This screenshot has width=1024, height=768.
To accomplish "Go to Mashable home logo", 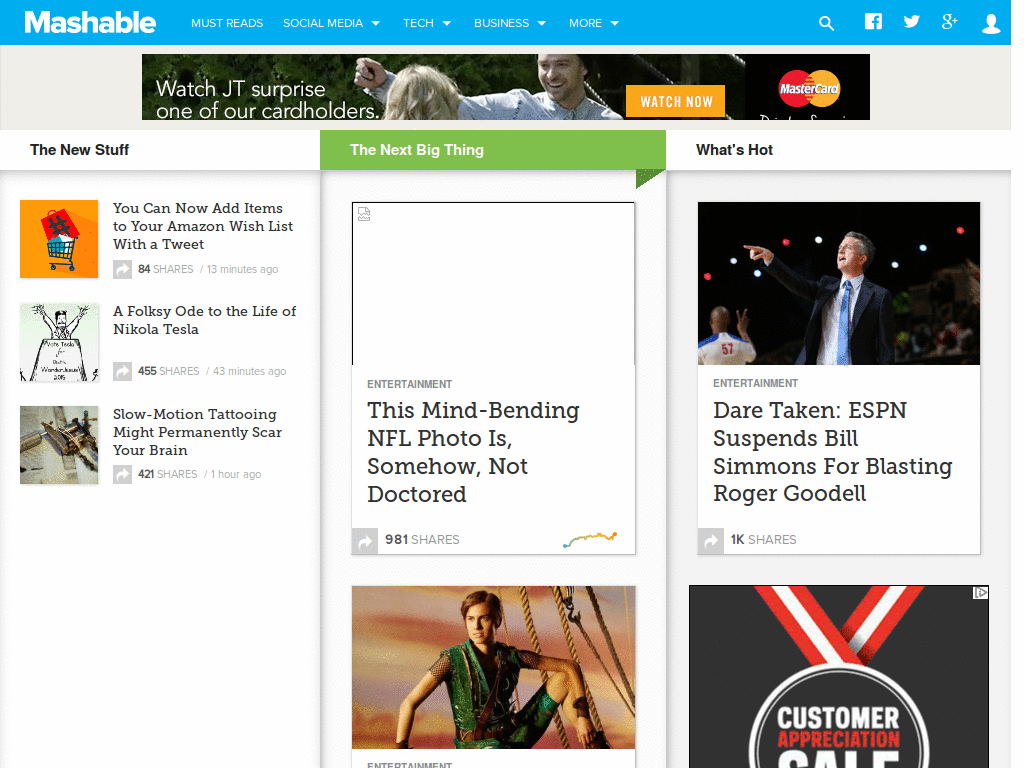I will 90,22.
